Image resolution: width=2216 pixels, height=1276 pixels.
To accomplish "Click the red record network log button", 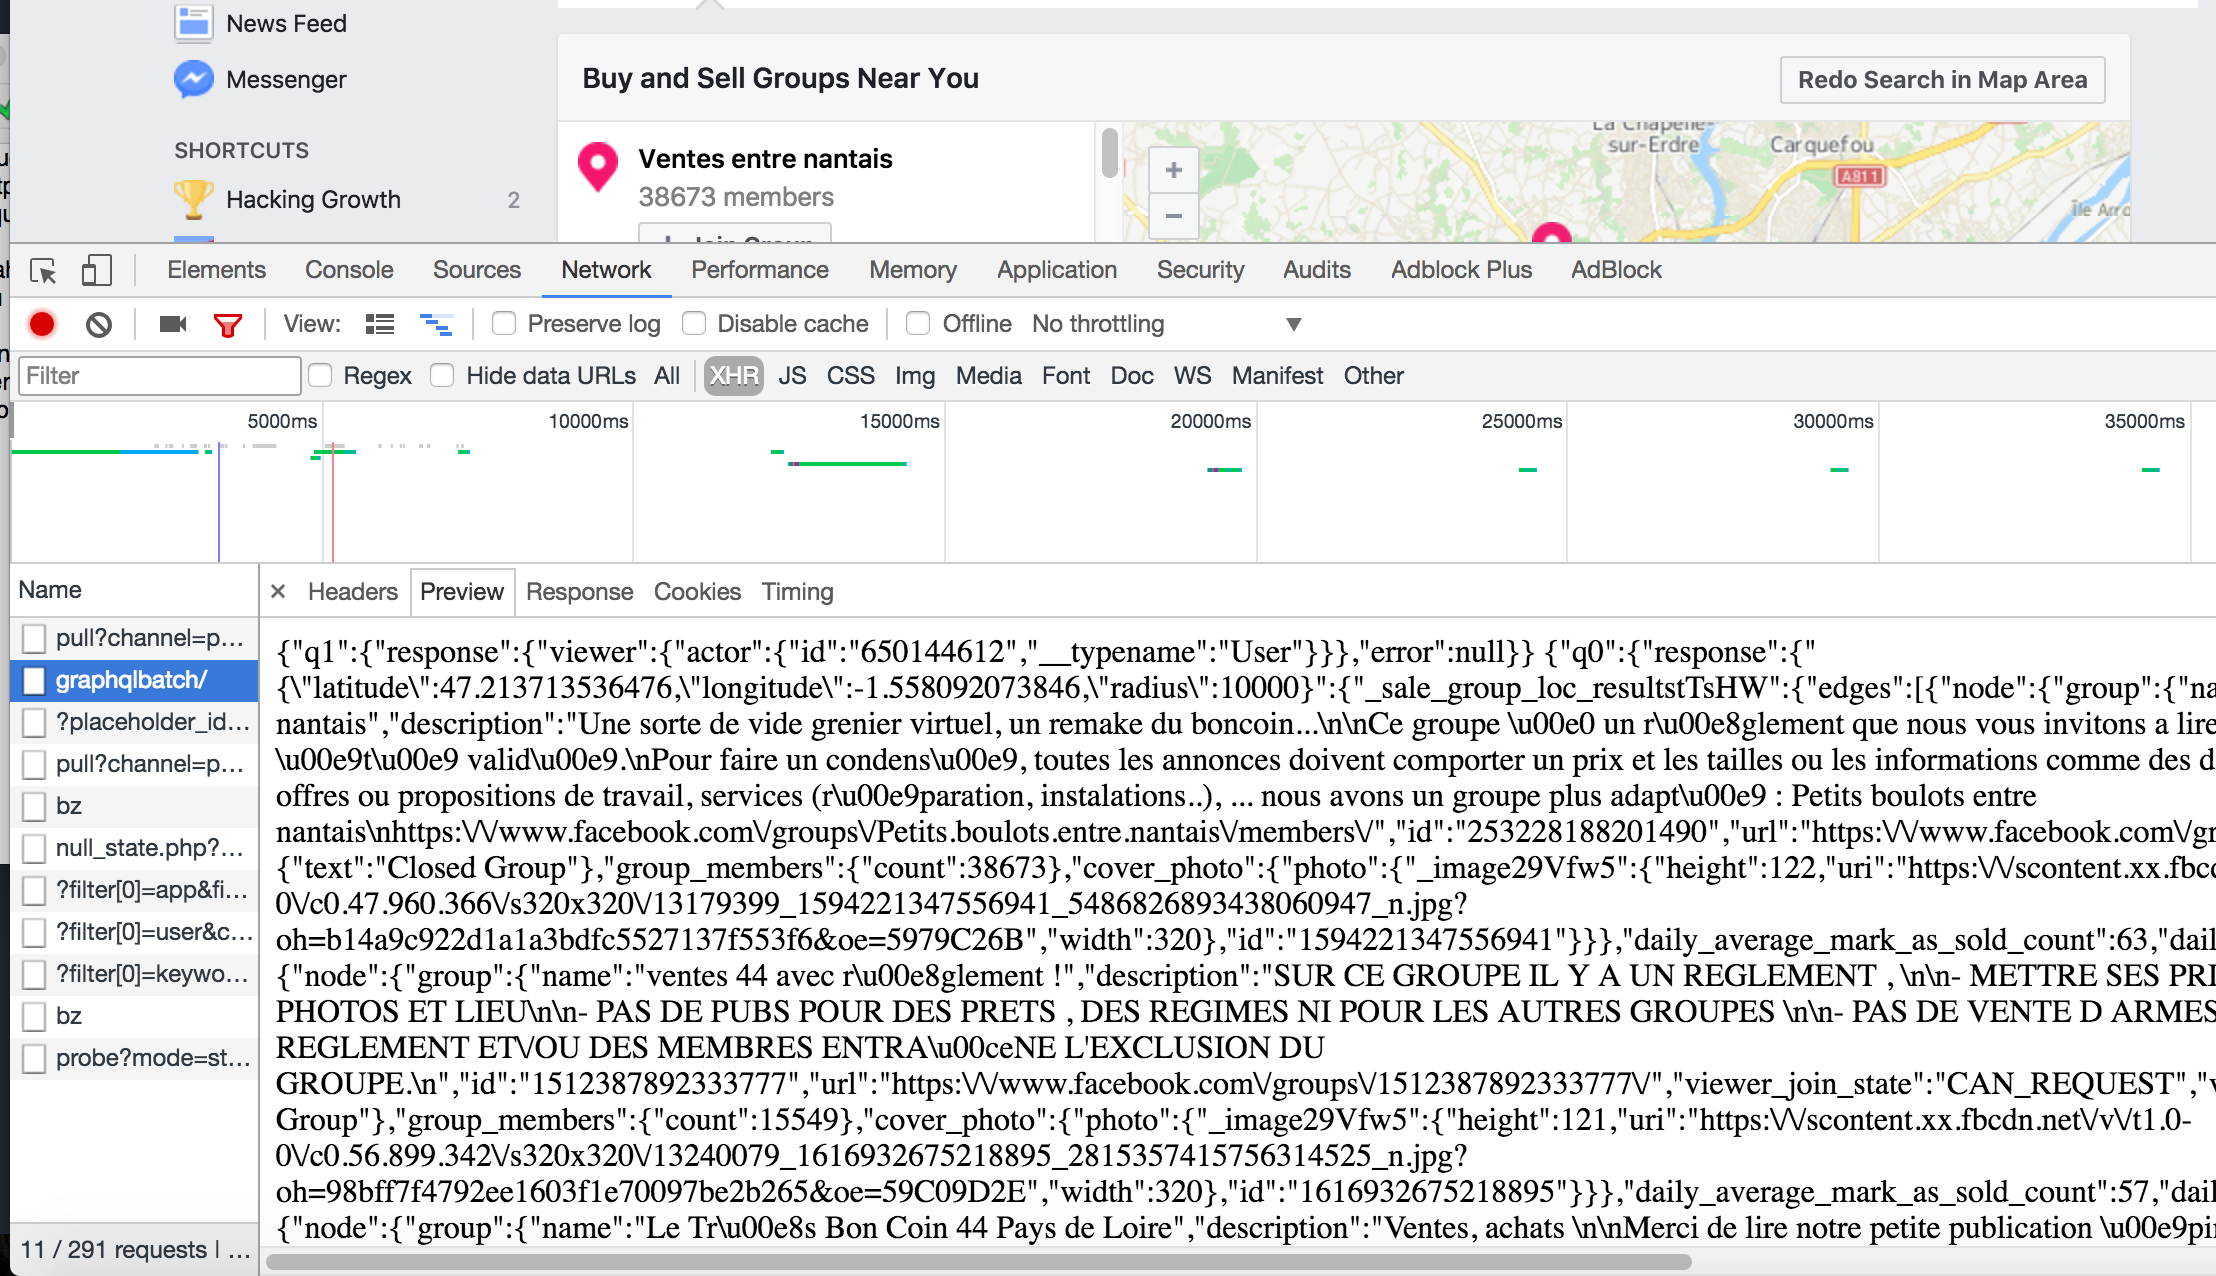I will pos(42,324).
